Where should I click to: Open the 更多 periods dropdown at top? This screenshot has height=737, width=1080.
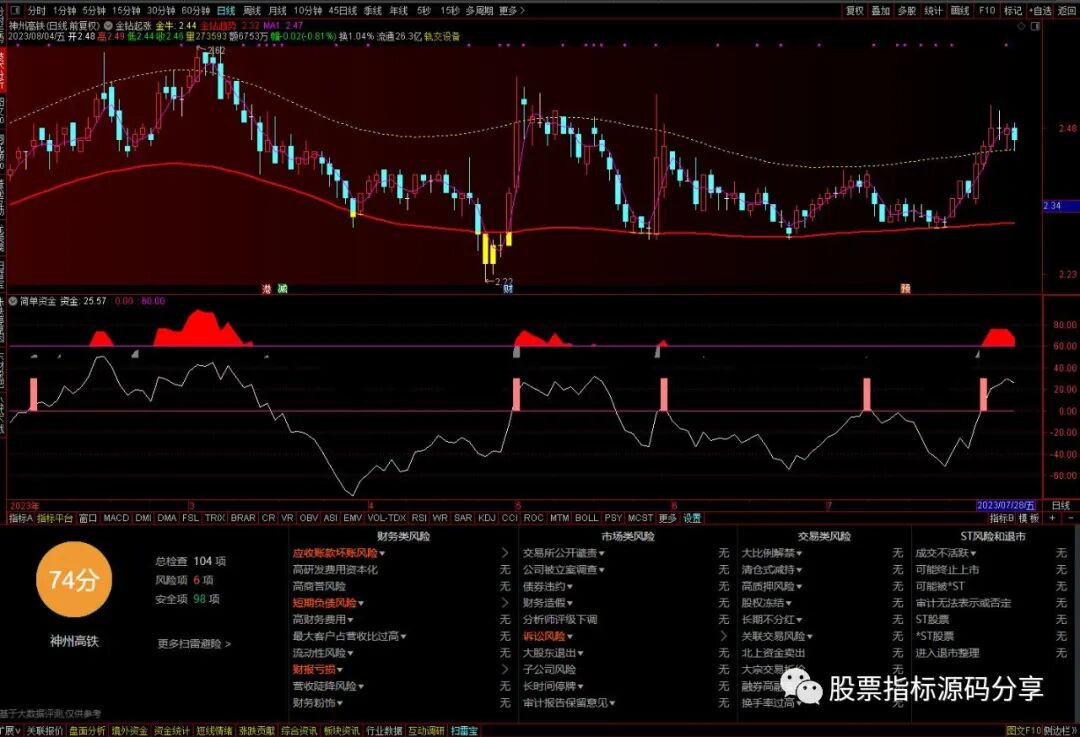point(511,10)
